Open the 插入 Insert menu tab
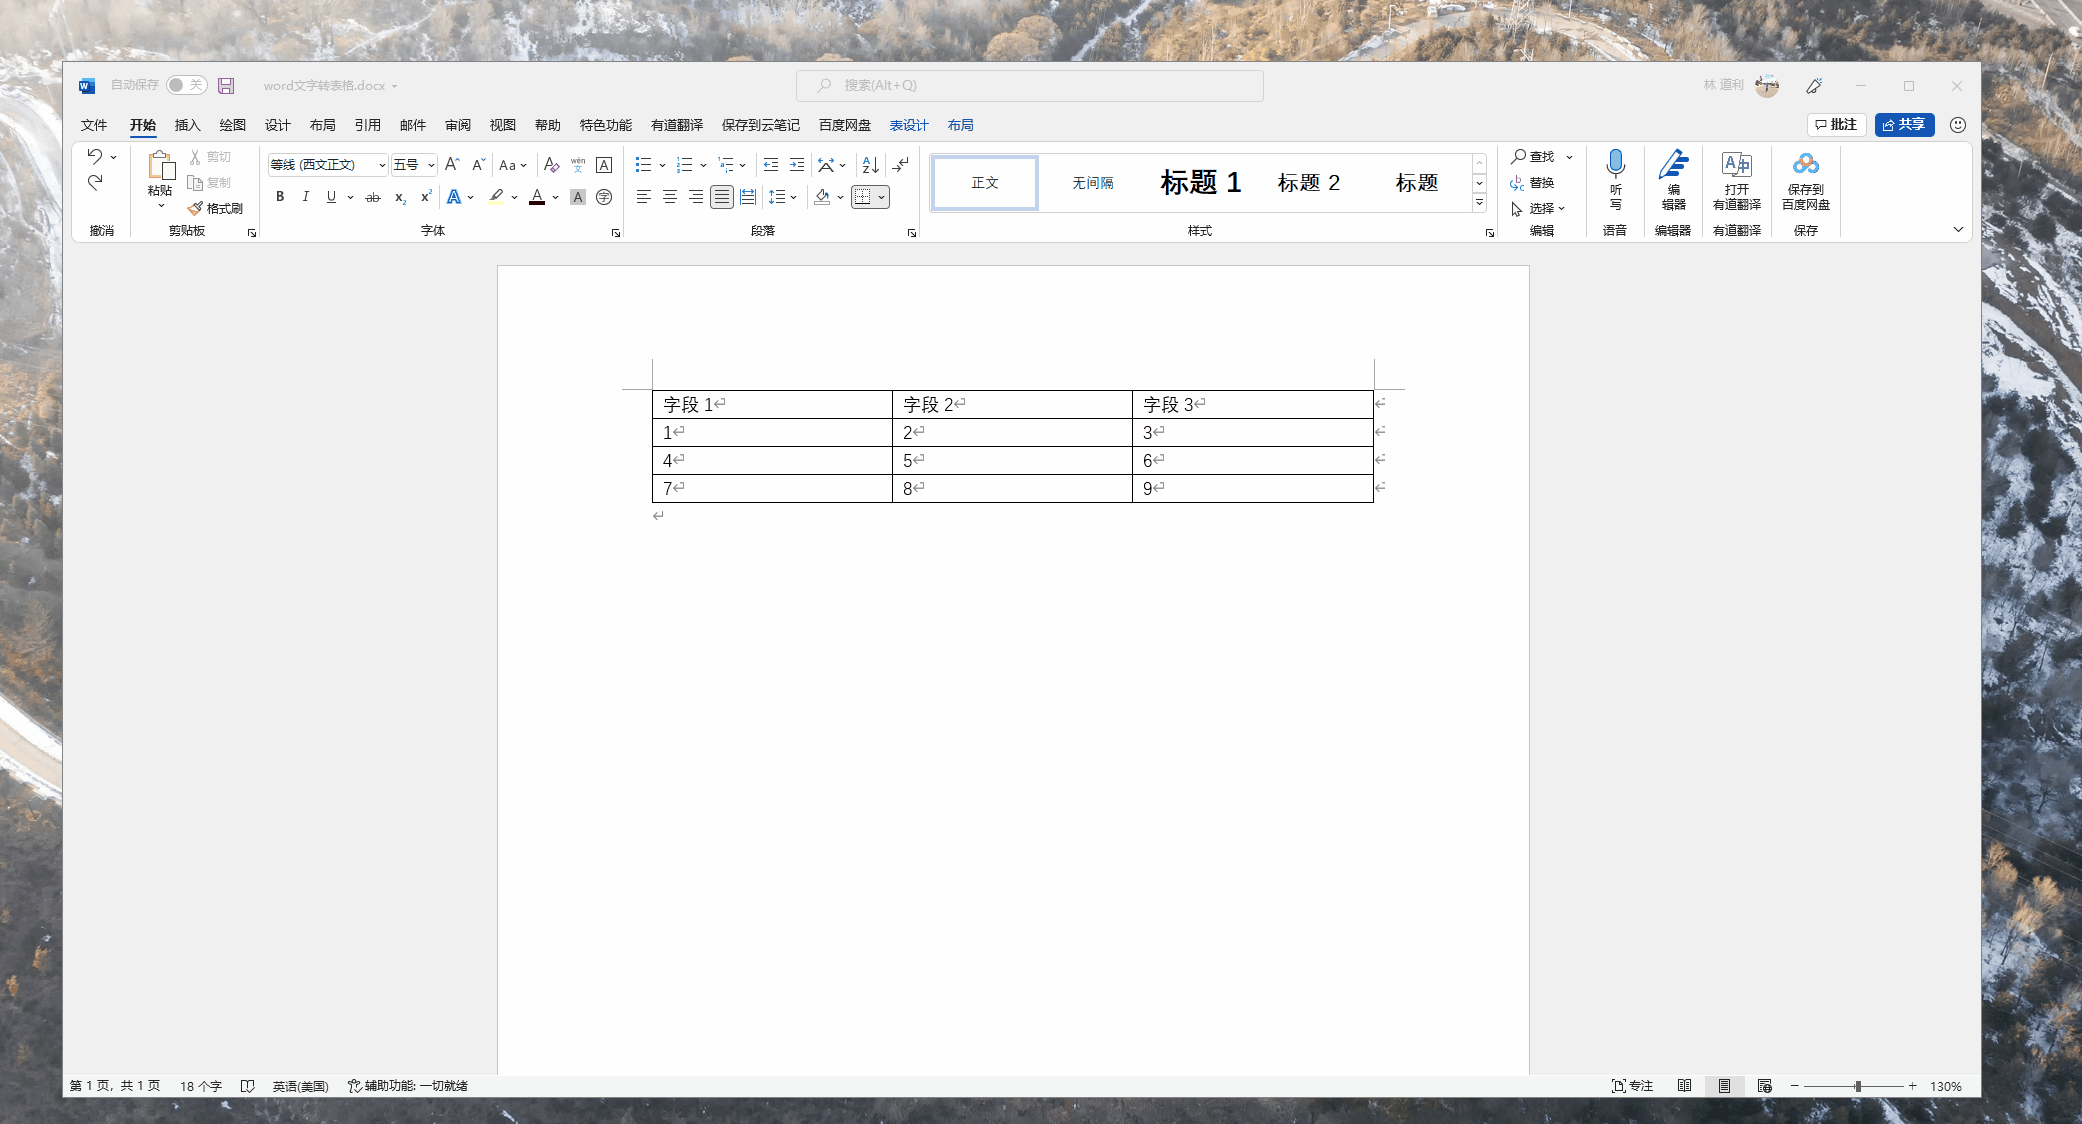2082x1124 pixels. 187,125
